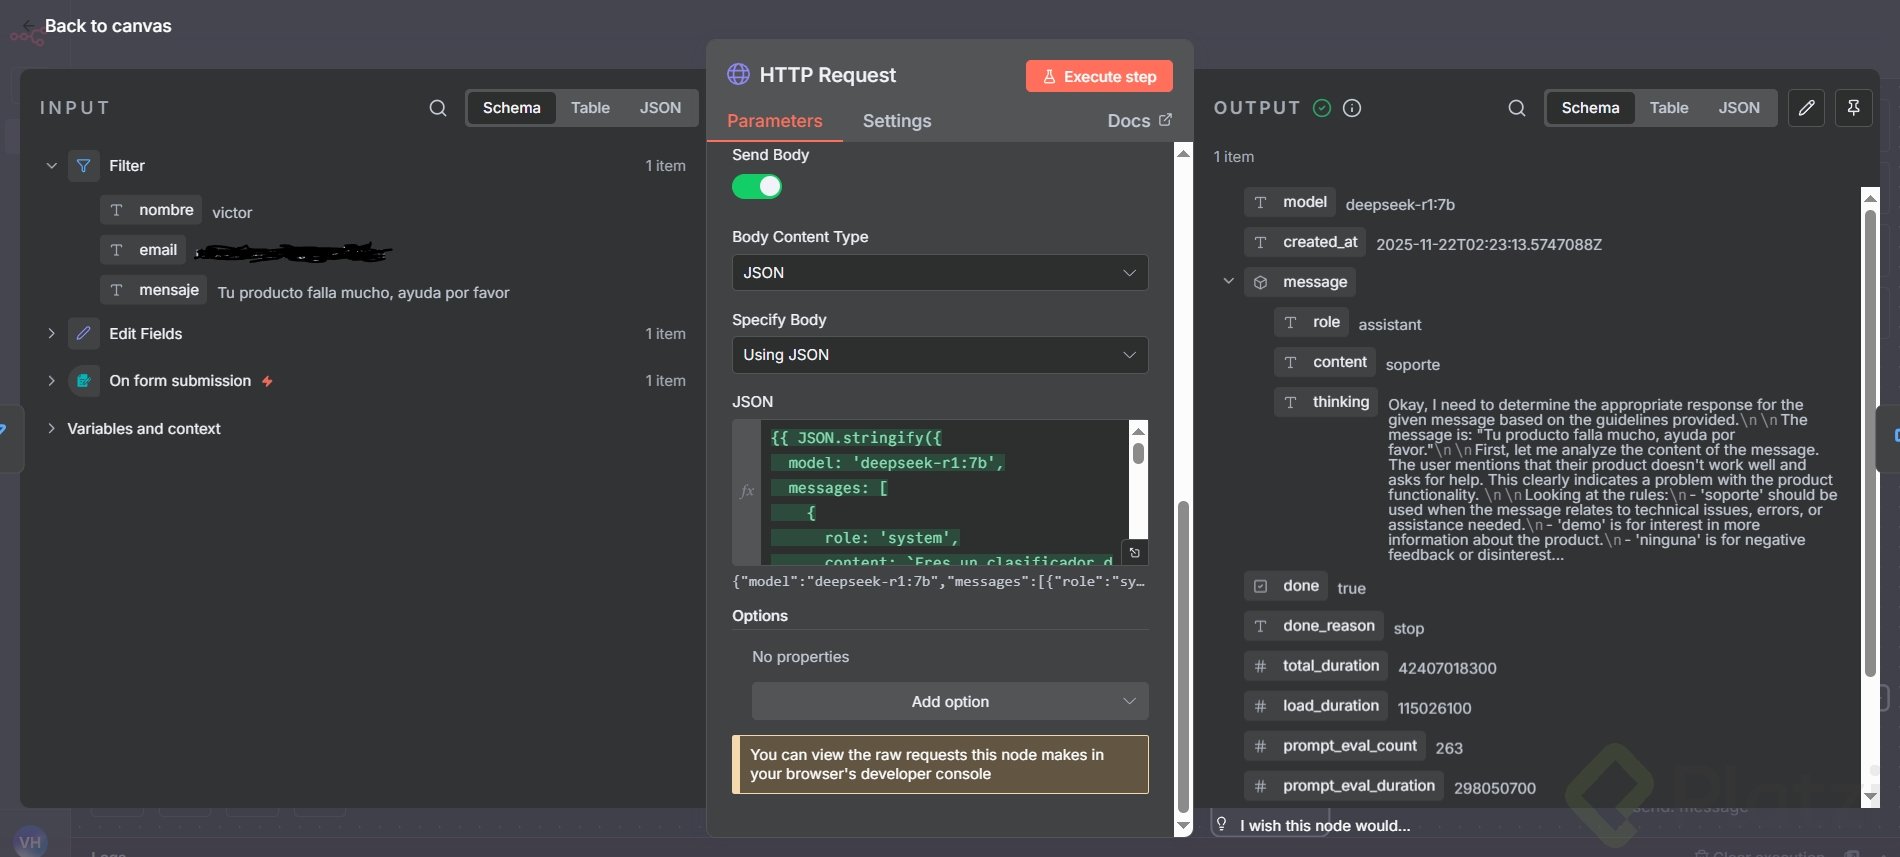Click the thinking field pill in OUTPUT
The height and width of the screenshot is (857, 1900).
coord(1326,402)
